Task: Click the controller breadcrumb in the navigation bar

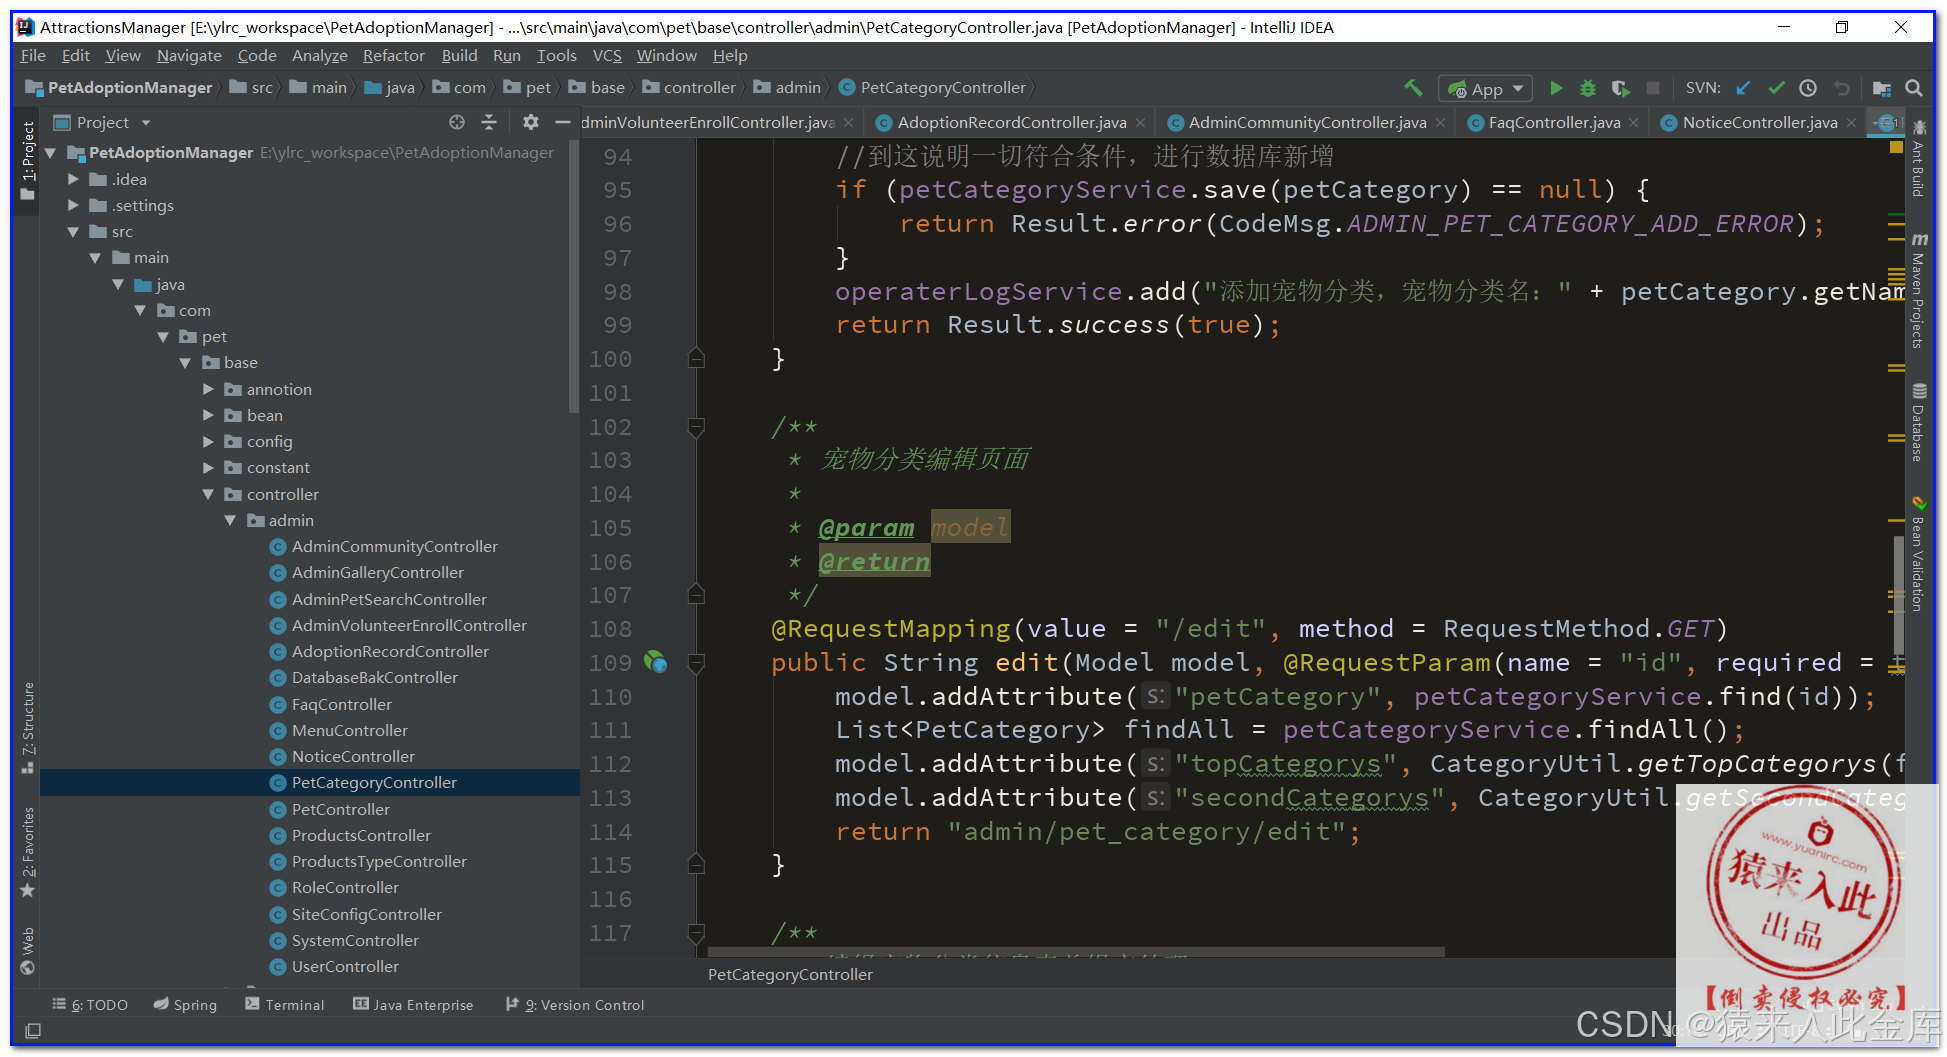Action: click(689, 88)
